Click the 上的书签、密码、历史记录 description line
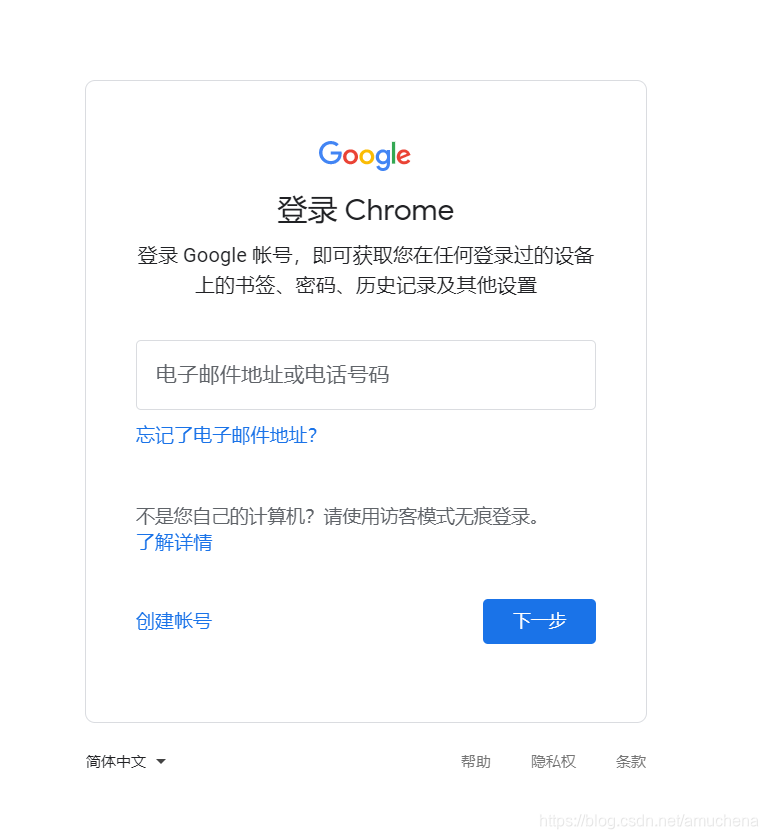Image resolution: width=768 pixels, height=839 pixels. click(x=366, y=285)
